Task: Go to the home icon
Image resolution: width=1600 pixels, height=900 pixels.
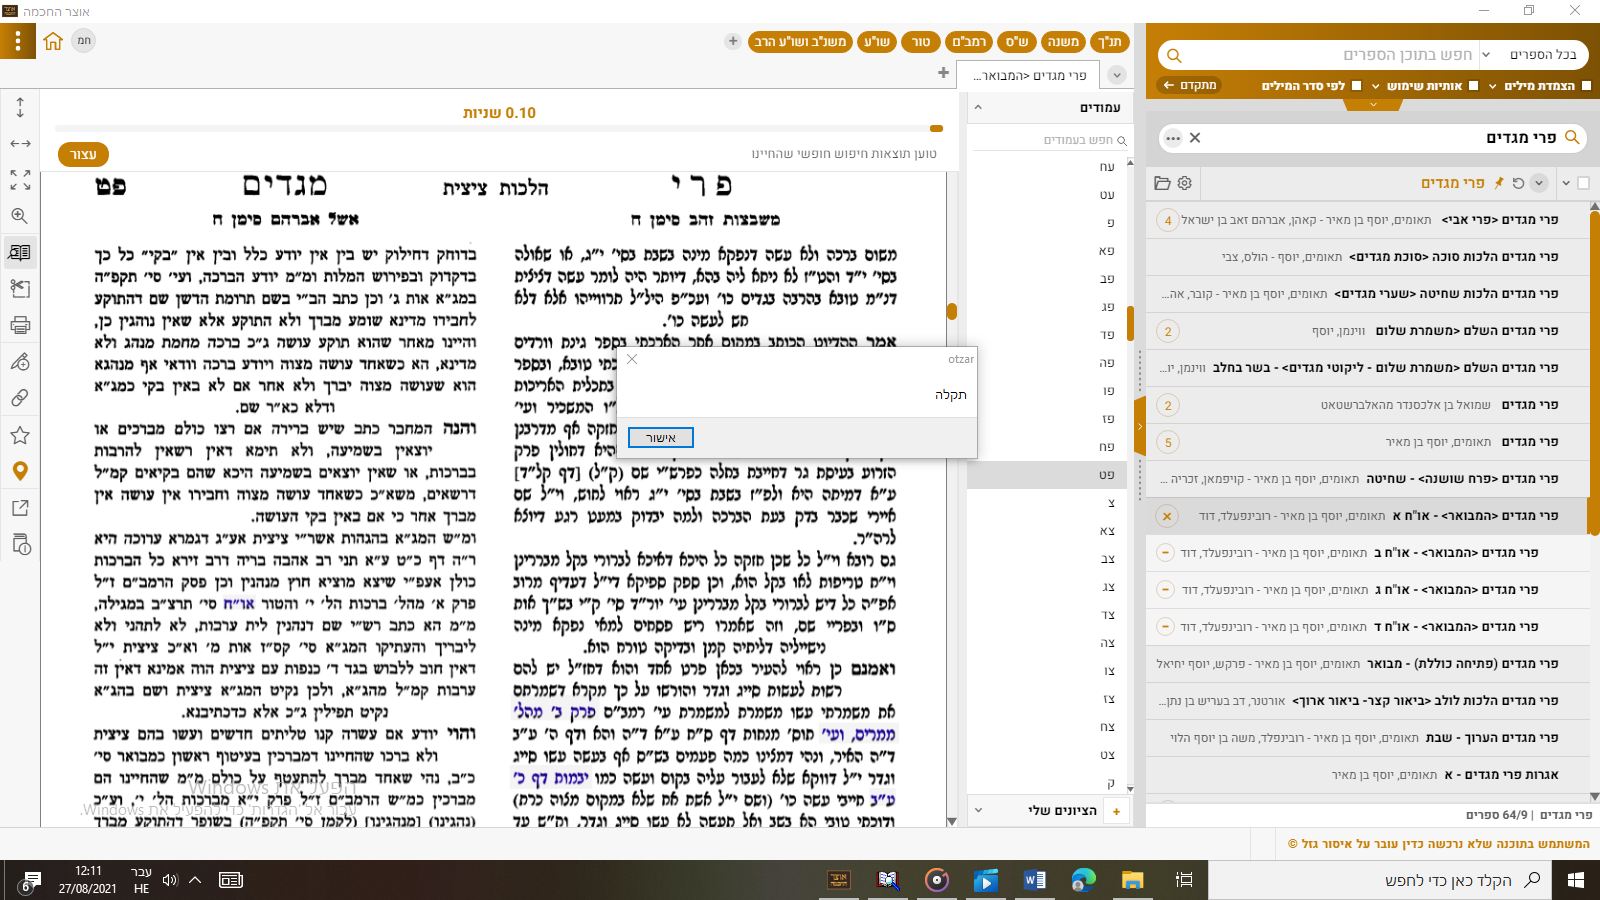Action: pos(53,41)
